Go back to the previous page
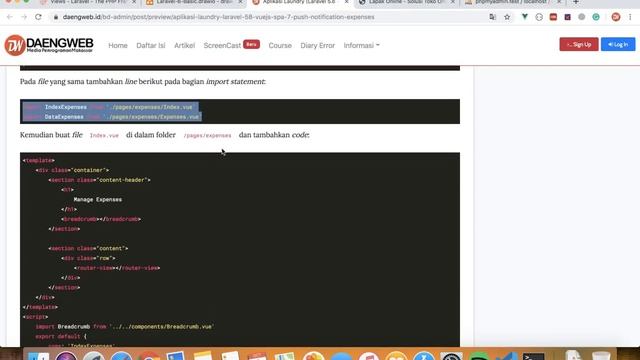640x360 pixels. [10, 17]
